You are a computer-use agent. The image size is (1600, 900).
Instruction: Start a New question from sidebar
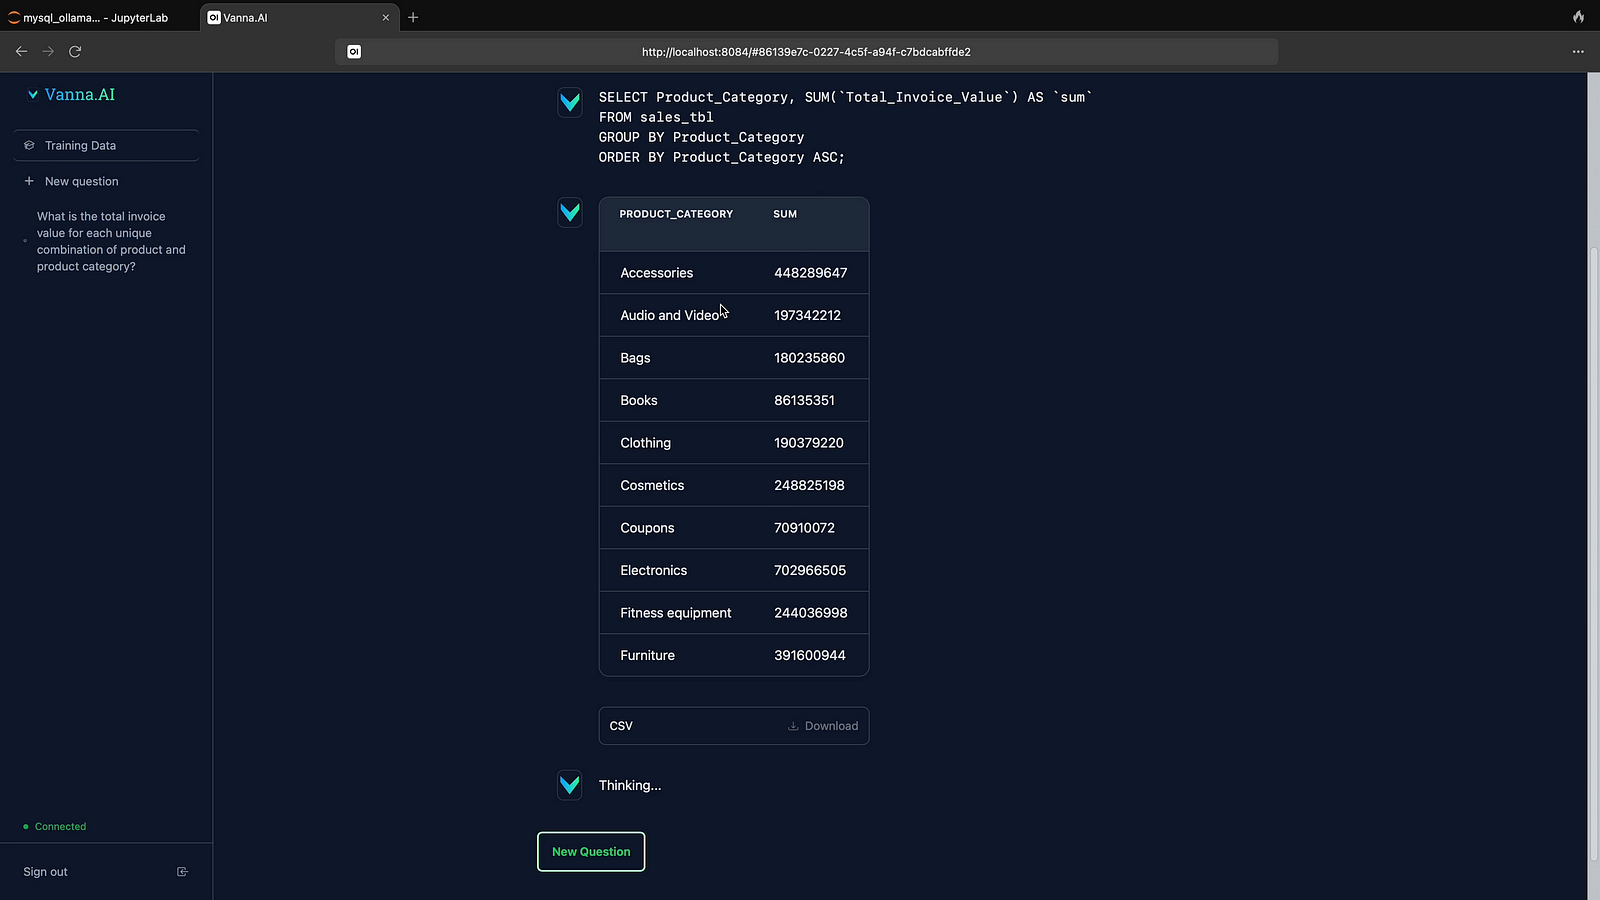pos(81,182)
